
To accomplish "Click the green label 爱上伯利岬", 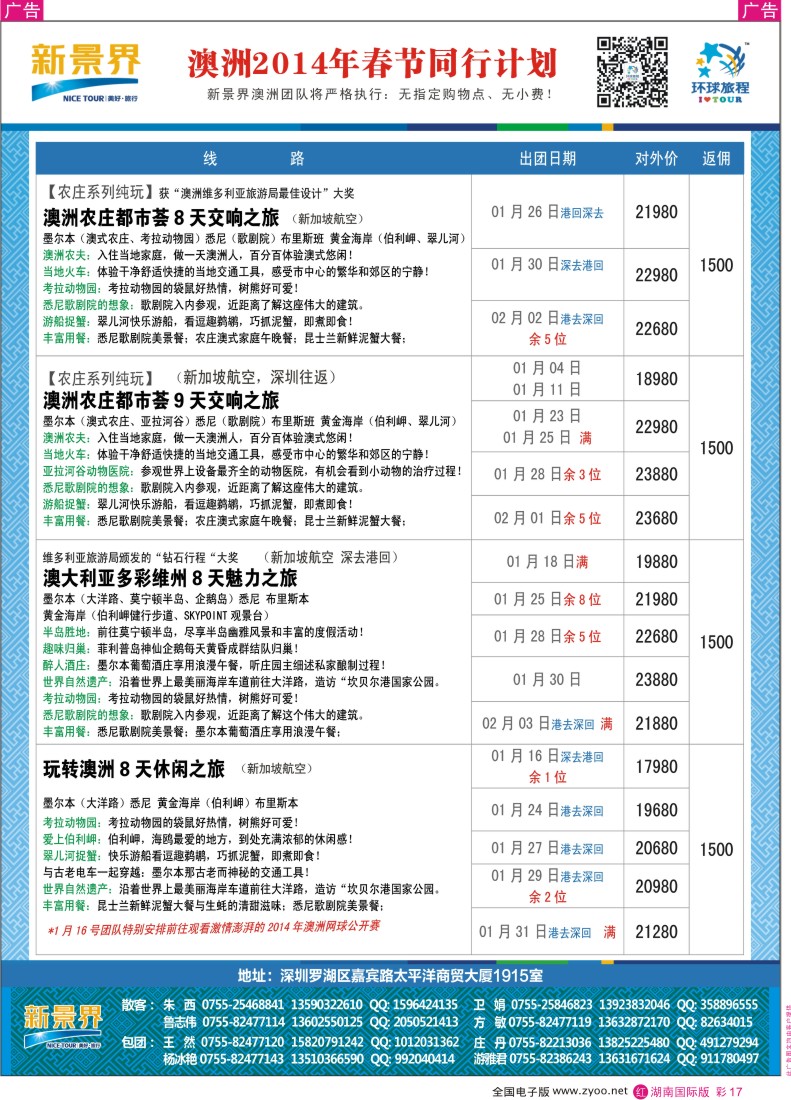I will point(74,839).
